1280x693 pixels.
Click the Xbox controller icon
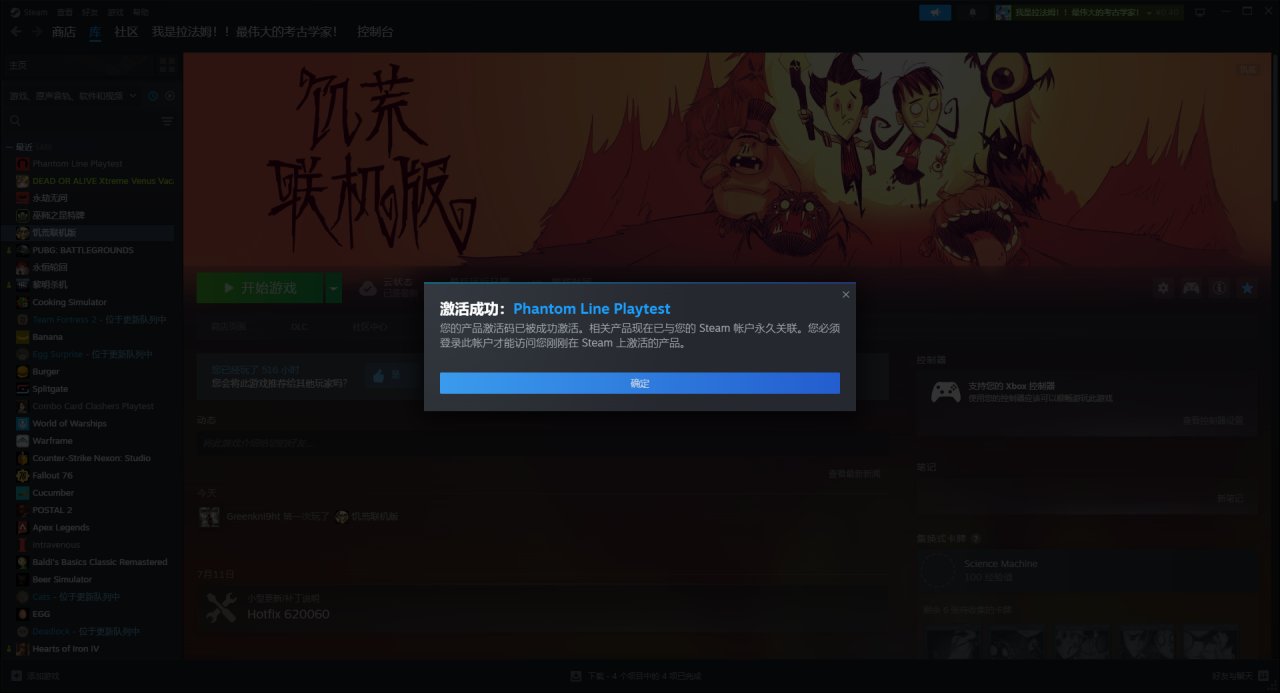945,392
